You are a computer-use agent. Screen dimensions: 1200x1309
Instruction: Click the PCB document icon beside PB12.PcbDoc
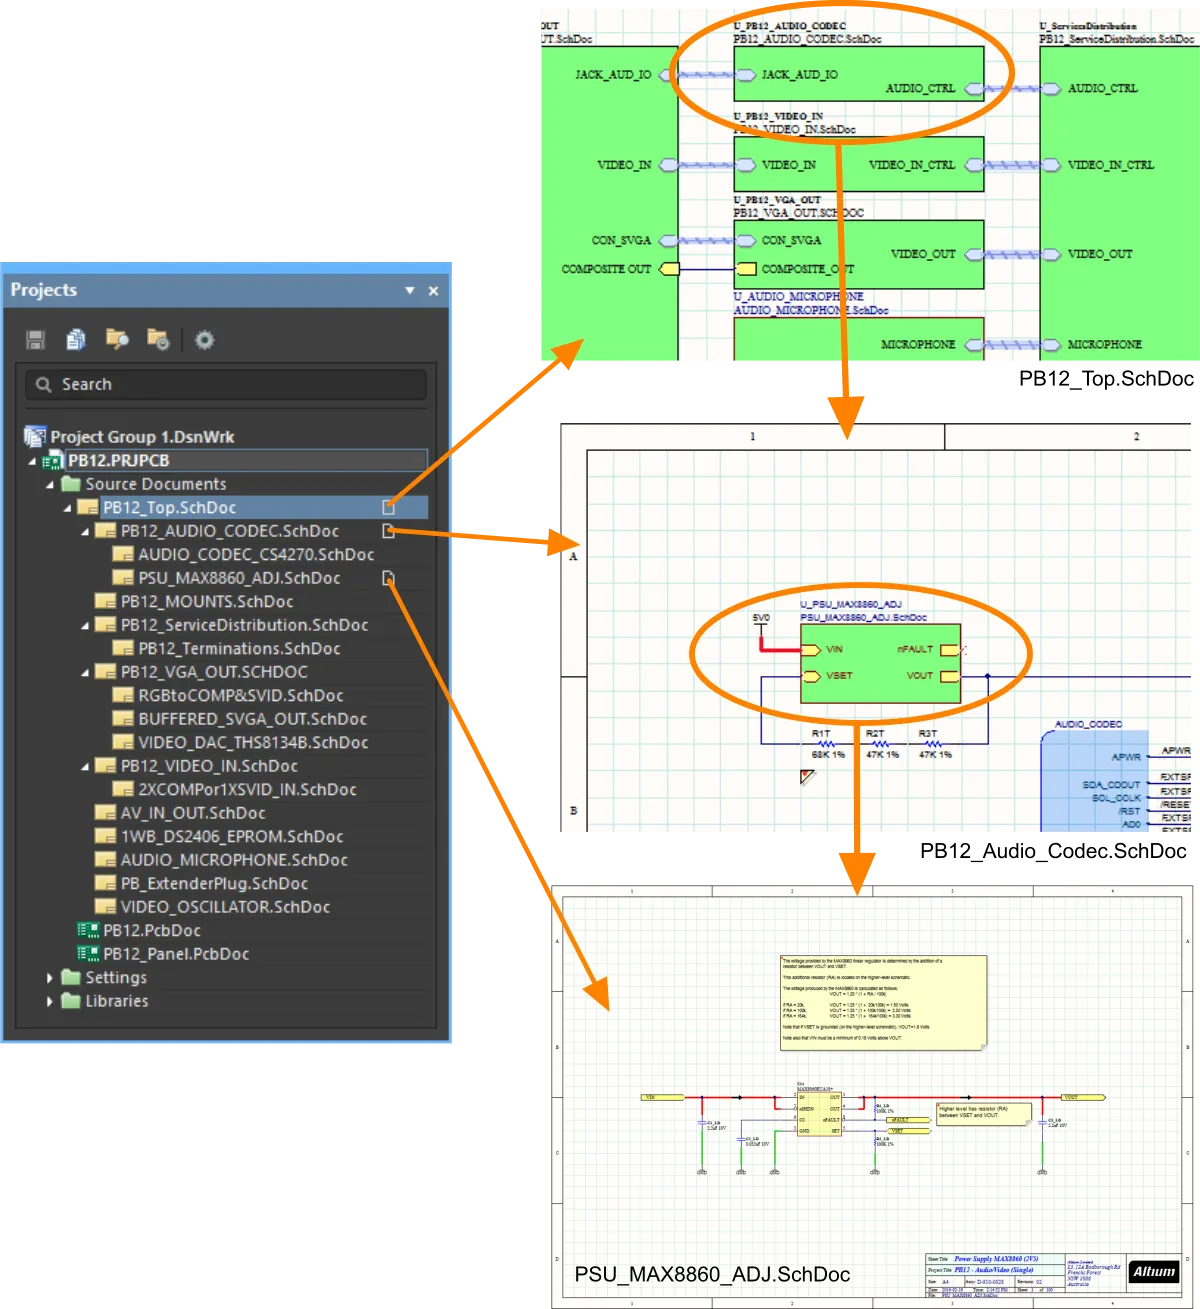88,930
